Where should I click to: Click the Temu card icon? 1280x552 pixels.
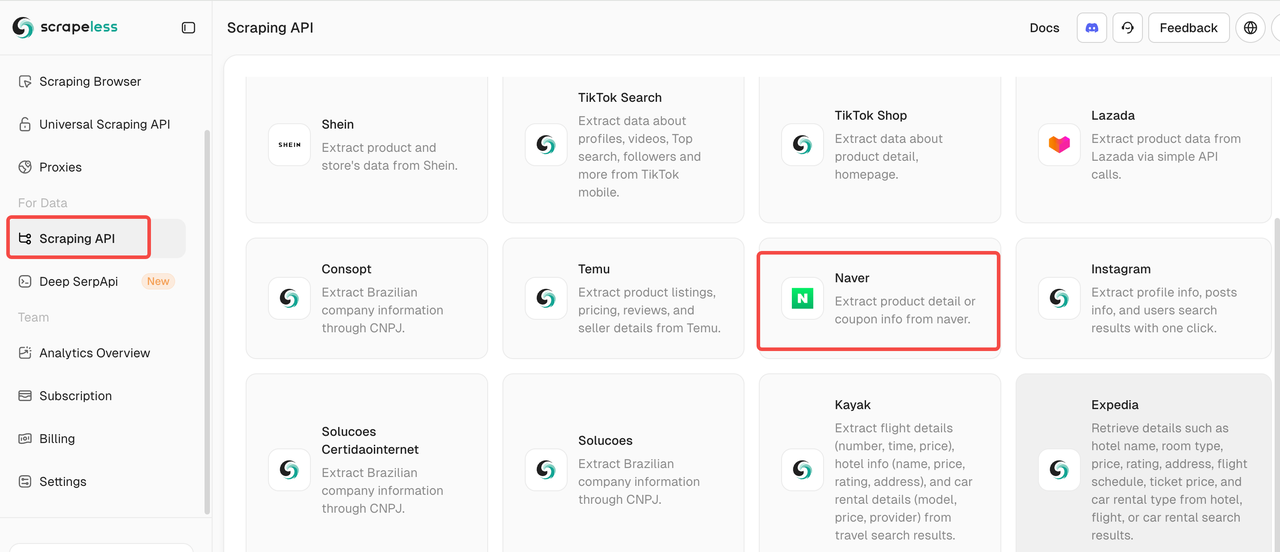[x=546, y=298]
